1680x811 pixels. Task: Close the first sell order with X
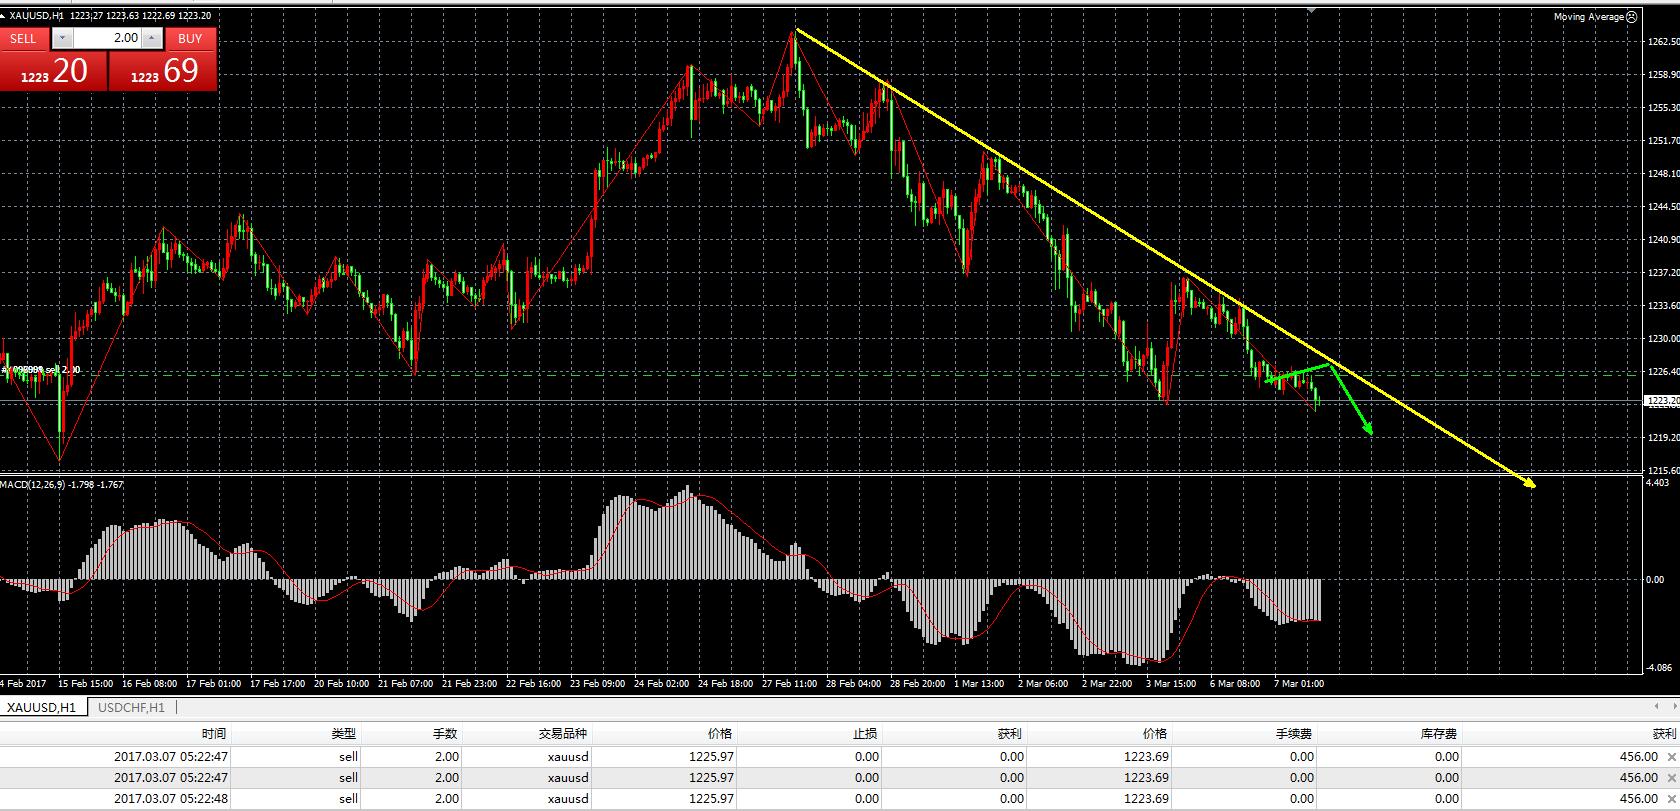click(x=1670, y=757)
